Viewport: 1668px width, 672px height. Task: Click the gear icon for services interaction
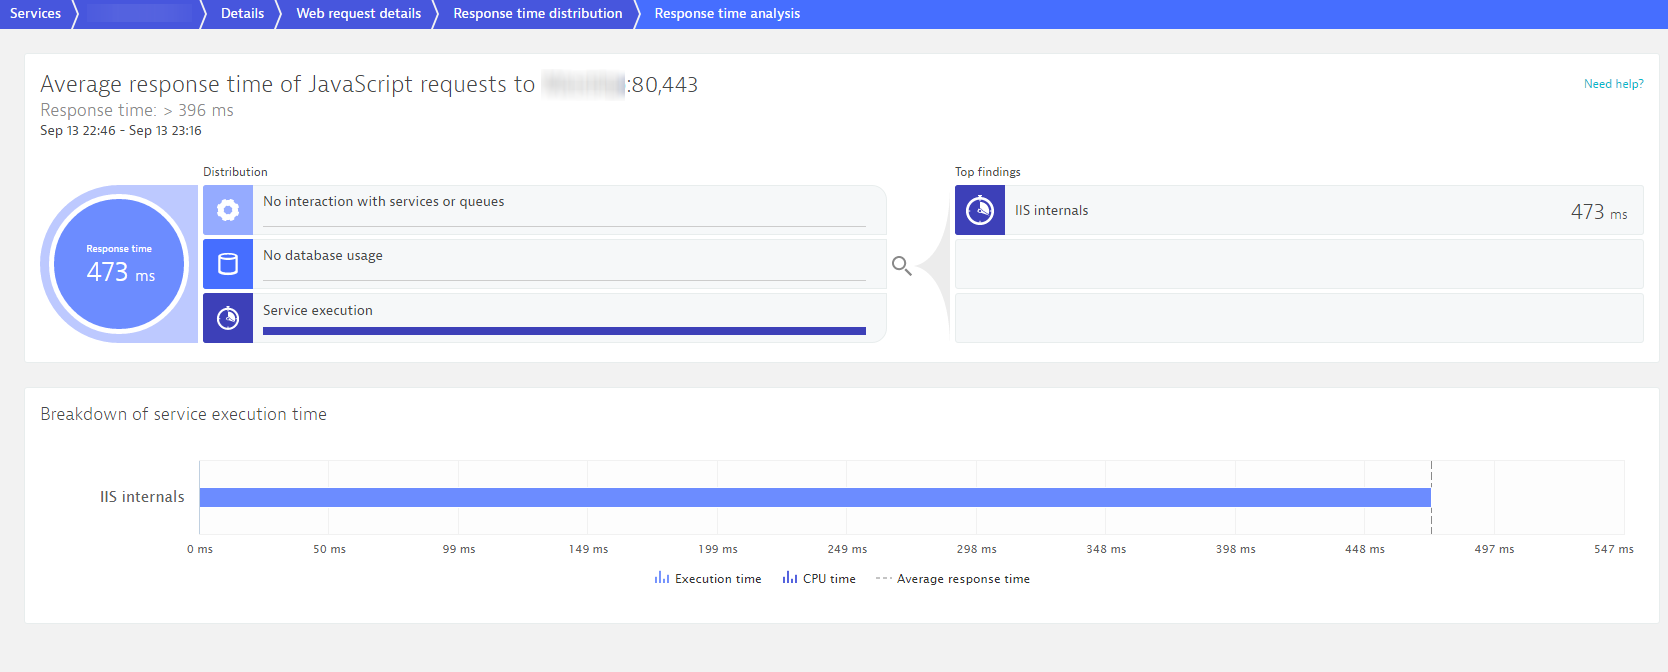[x=228, y=210]
